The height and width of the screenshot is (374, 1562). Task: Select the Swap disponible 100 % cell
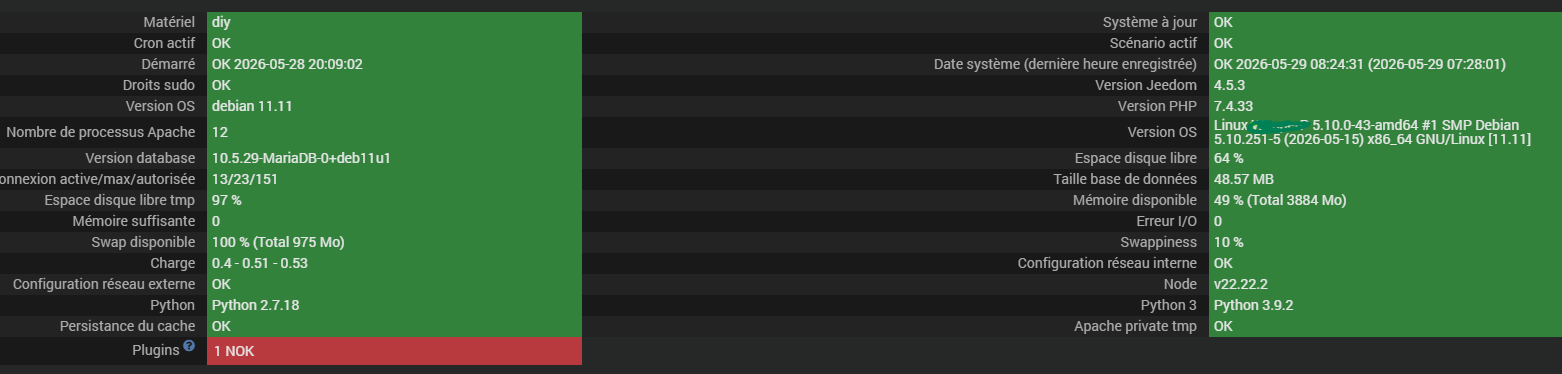394,242
